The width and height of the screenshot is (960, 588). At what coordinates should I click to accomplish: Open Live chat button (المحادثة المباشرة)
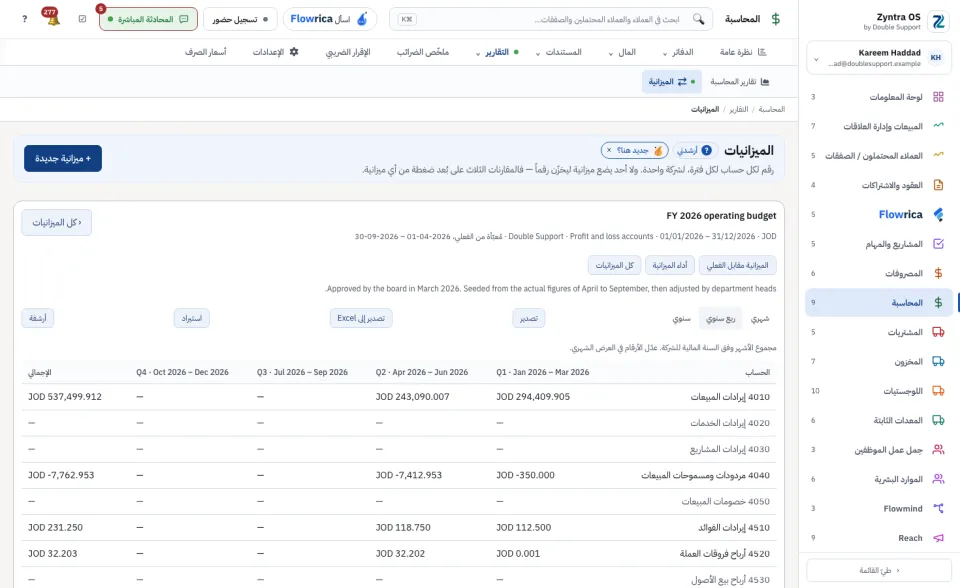pos(148,19)
